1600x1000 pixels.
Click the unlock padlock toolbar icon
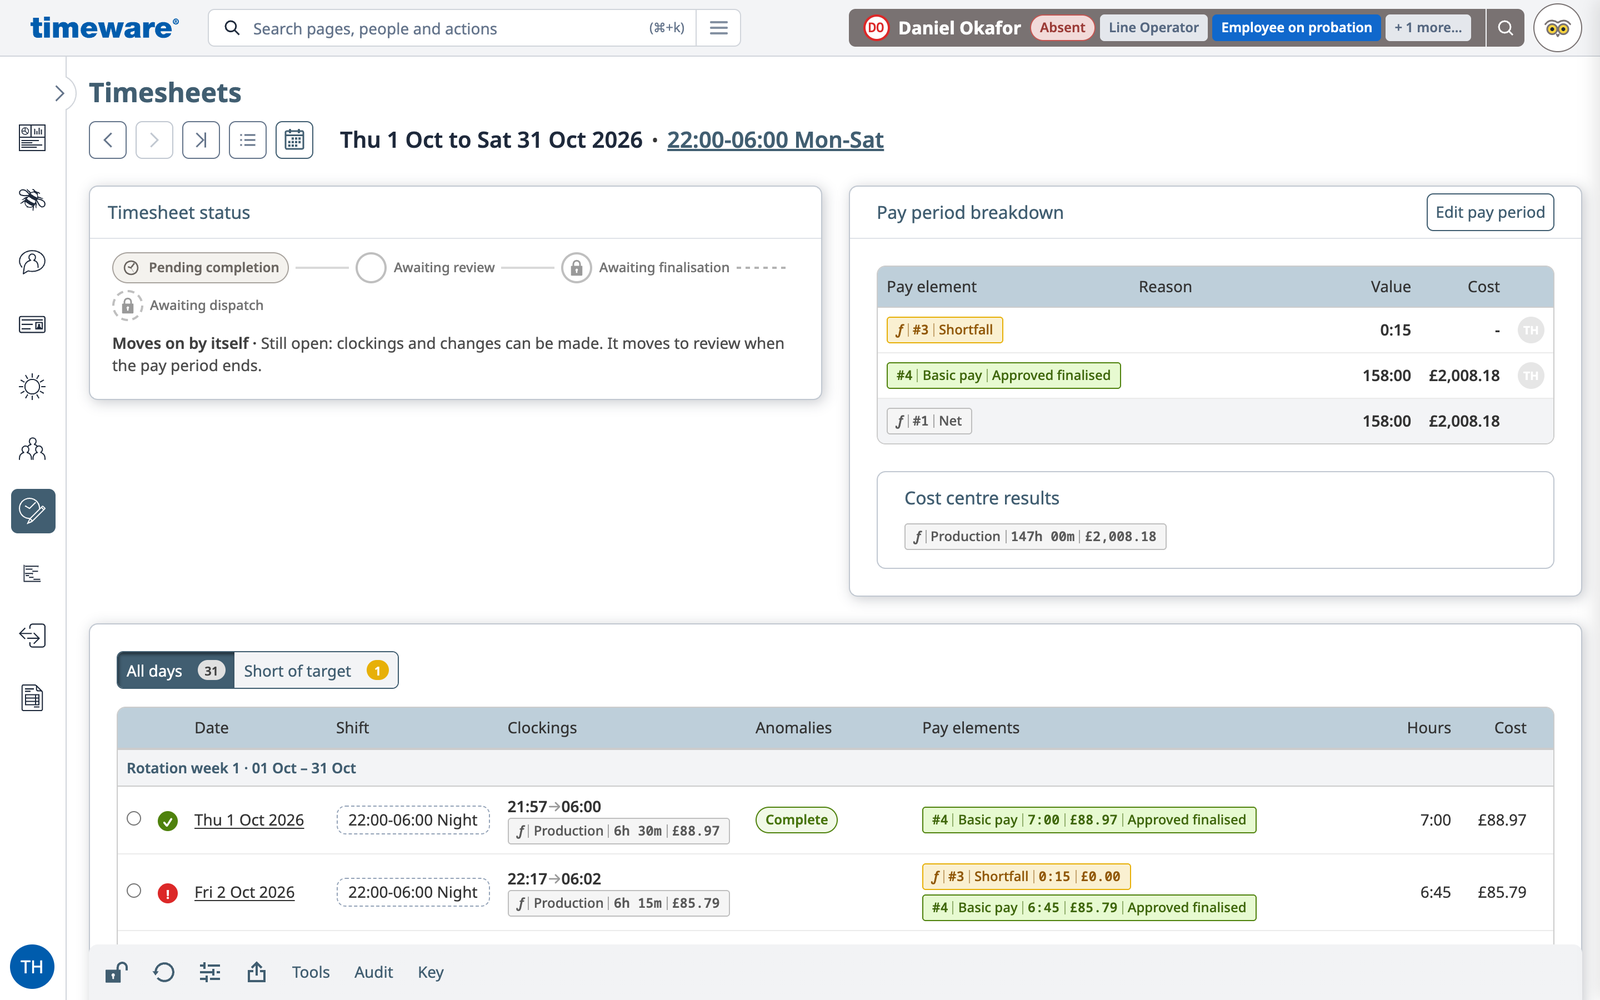(x=117, y=972)
